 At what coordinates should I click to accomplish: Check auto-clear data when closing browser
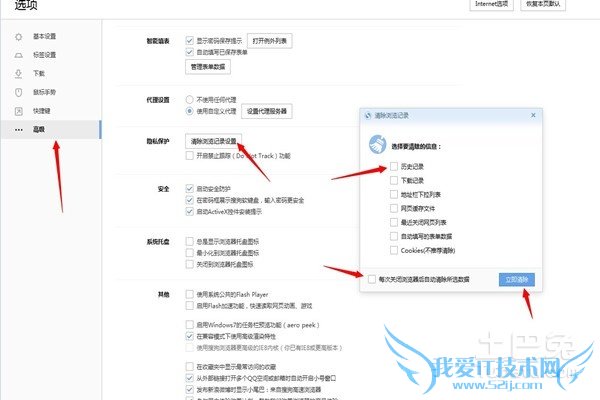372,279
